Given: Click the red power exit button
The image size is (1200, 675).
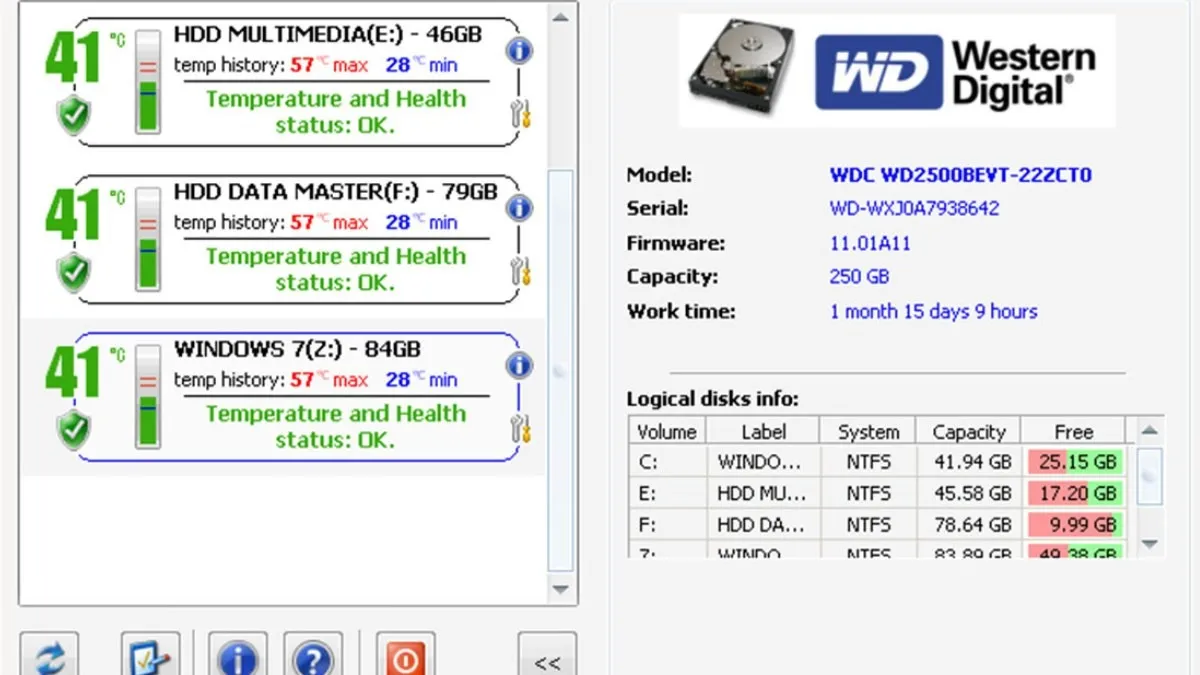Looking at the screenshot, I should (405, 656).
